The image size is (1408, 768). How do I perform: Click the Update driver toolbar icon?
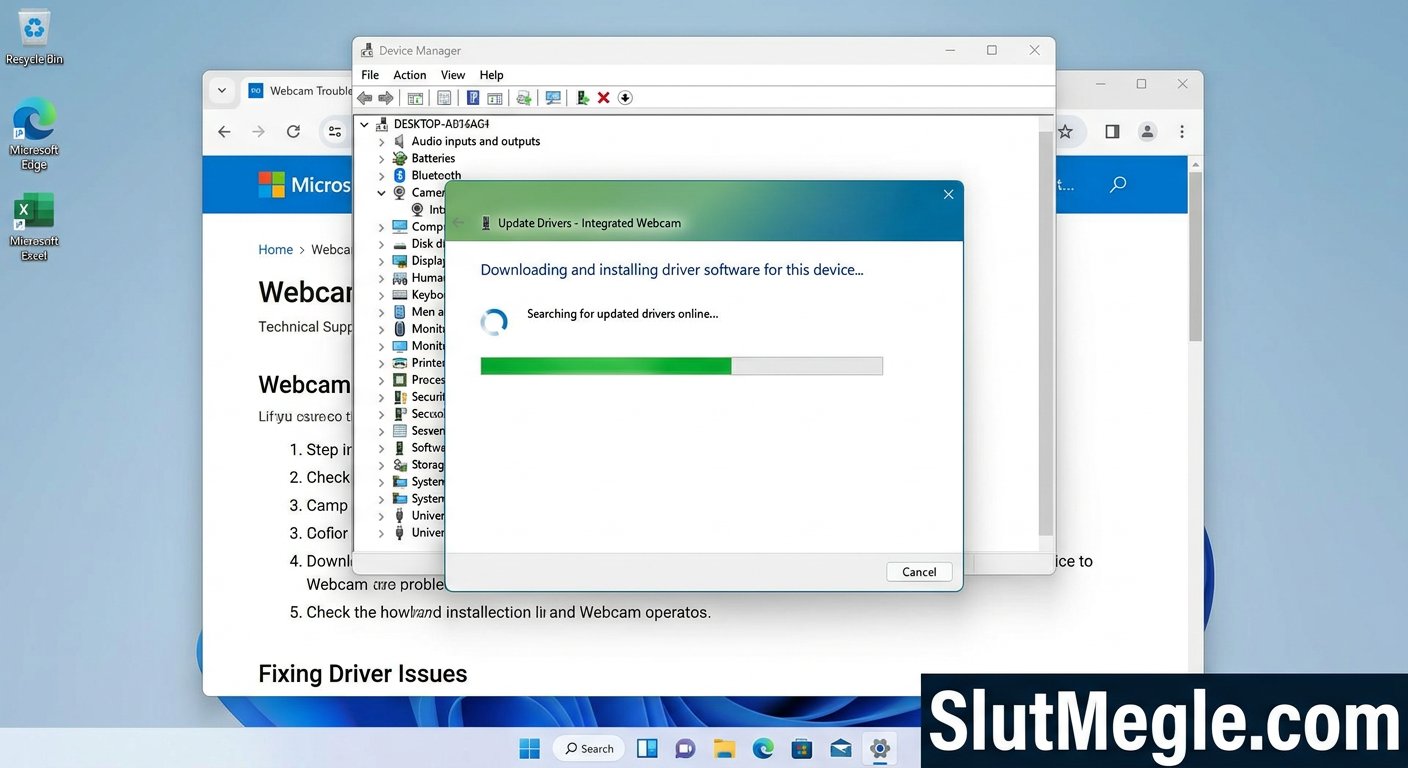coord(523,98)
